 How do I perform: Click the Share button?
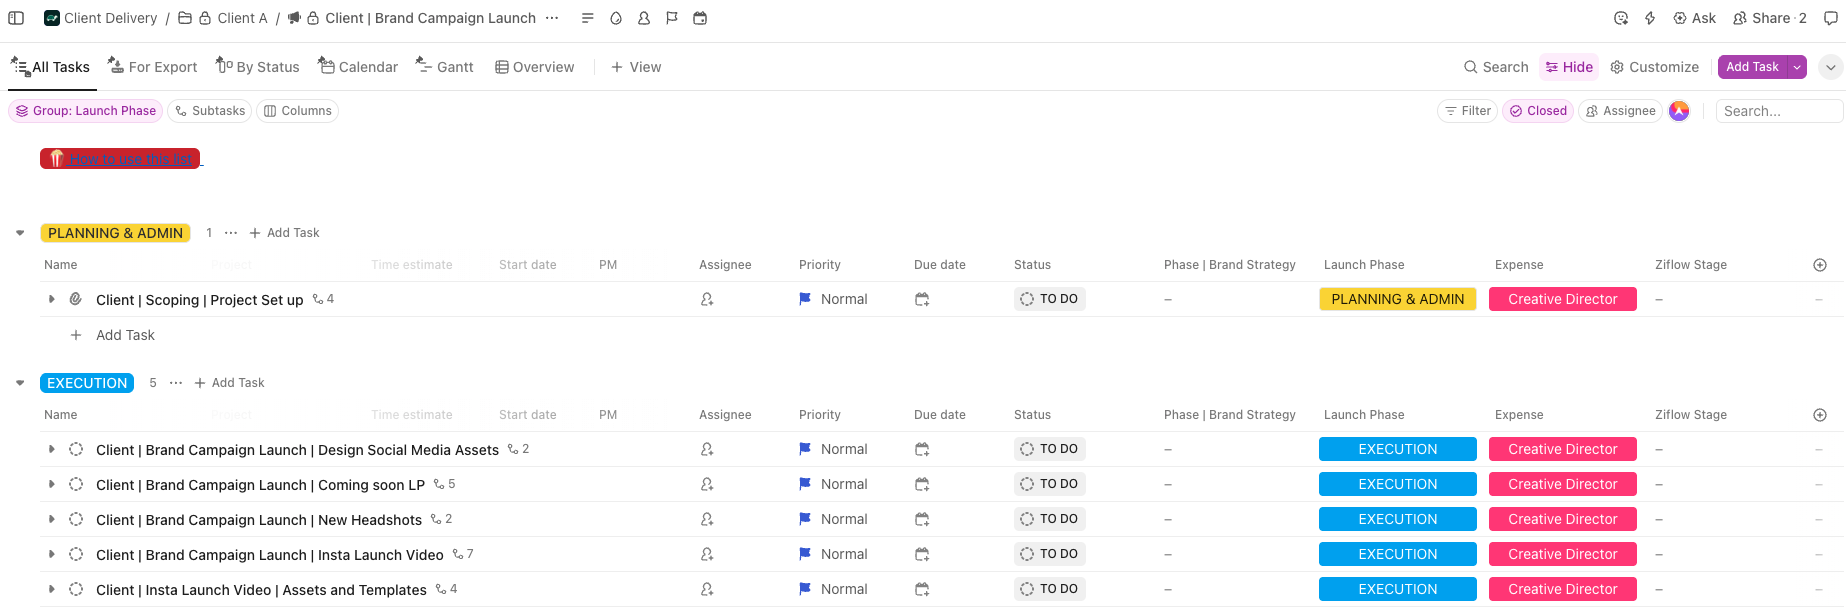pos(1769,18)
